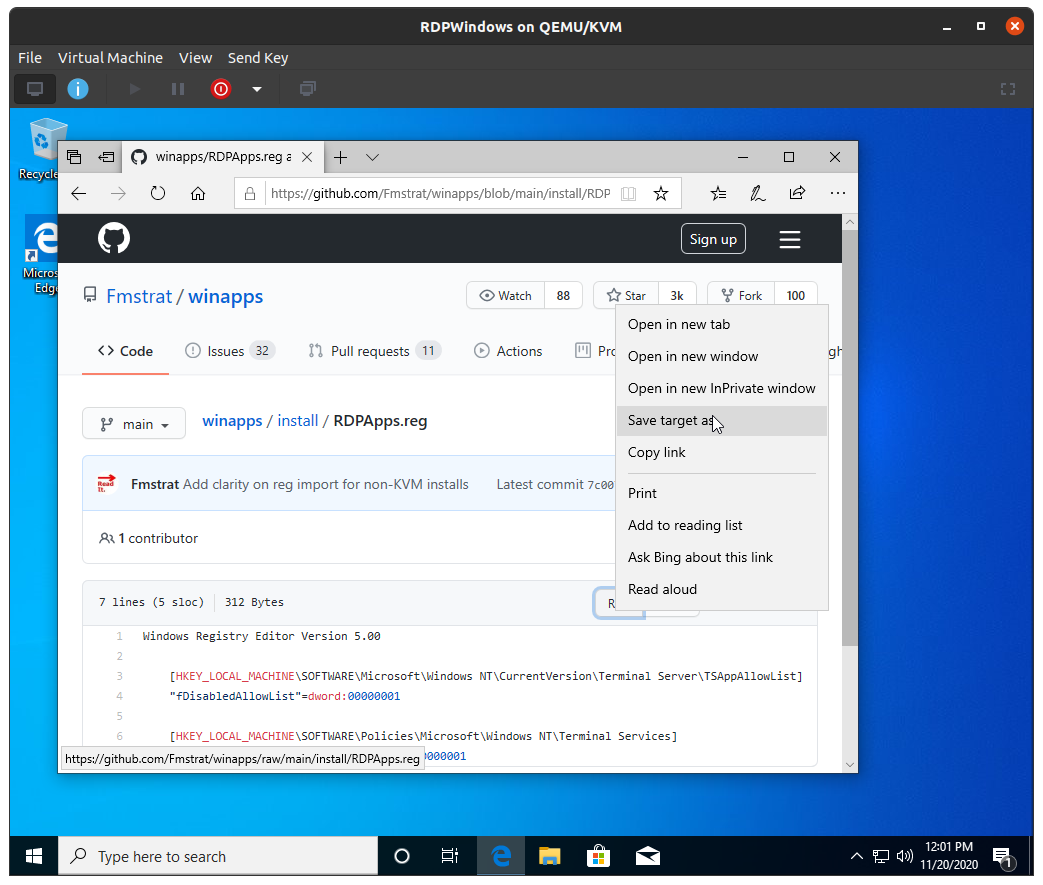Toggle reading view icon in address bar
Image resolution: width=1043 pixels, height=885 pixels.
tap(628, 193)
